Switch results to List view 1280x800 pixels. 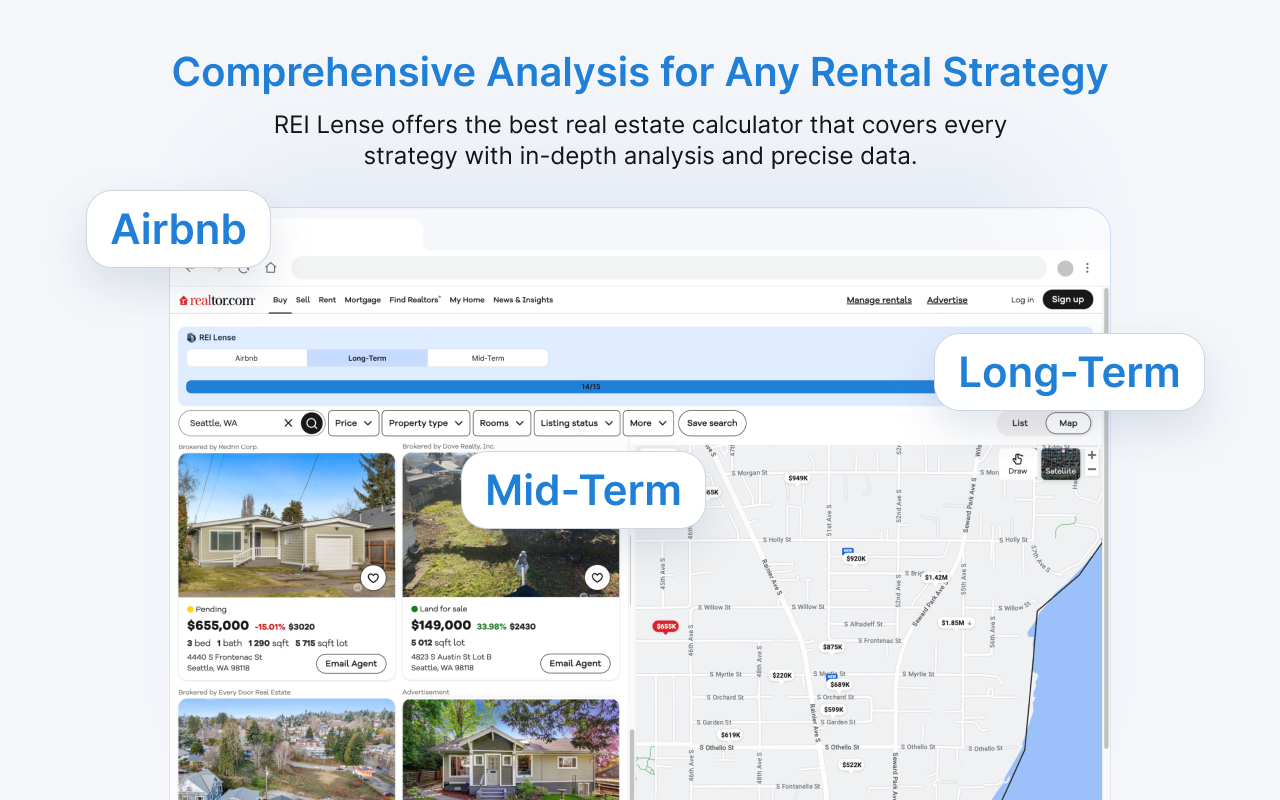pos(1020,423)
